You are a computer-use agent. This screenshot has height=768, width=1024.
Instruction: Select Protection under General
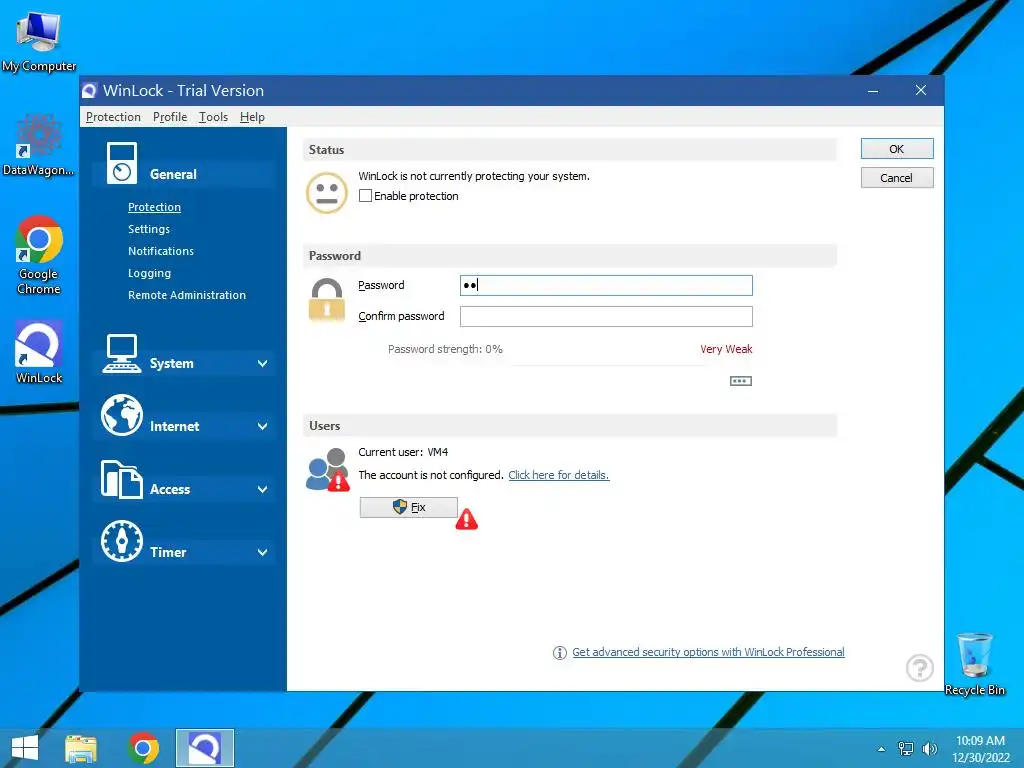[x=154, y=207]
